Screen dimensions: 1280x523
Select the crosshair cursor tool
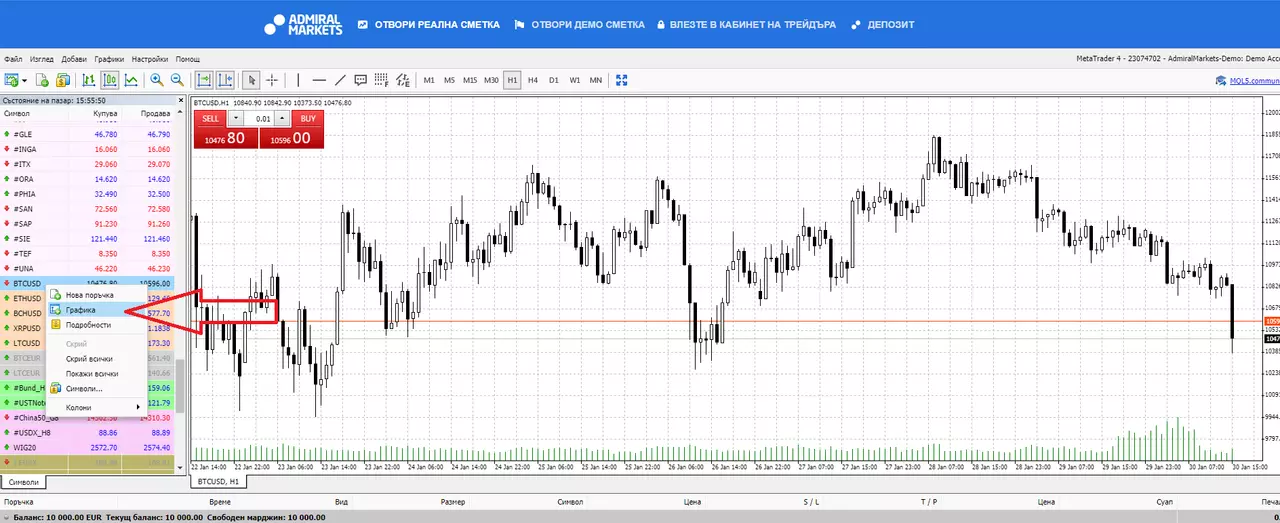coord(272,80)
